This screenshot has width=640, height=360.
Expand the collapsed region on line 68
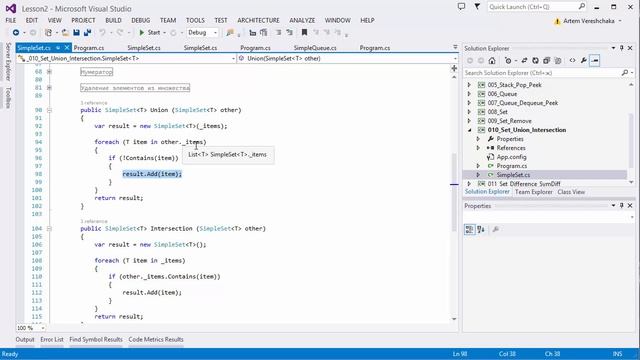point(49,72)
